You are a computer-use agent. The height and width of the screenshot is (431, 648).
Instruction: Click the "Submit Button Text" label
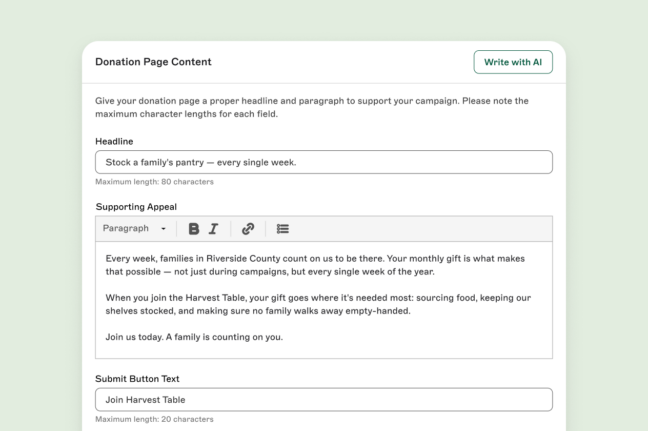click(137, 379)
